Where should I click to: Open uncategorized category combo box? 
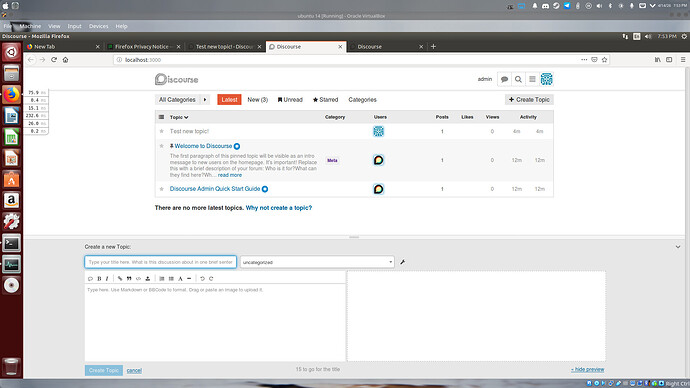(x=317, y=262)
